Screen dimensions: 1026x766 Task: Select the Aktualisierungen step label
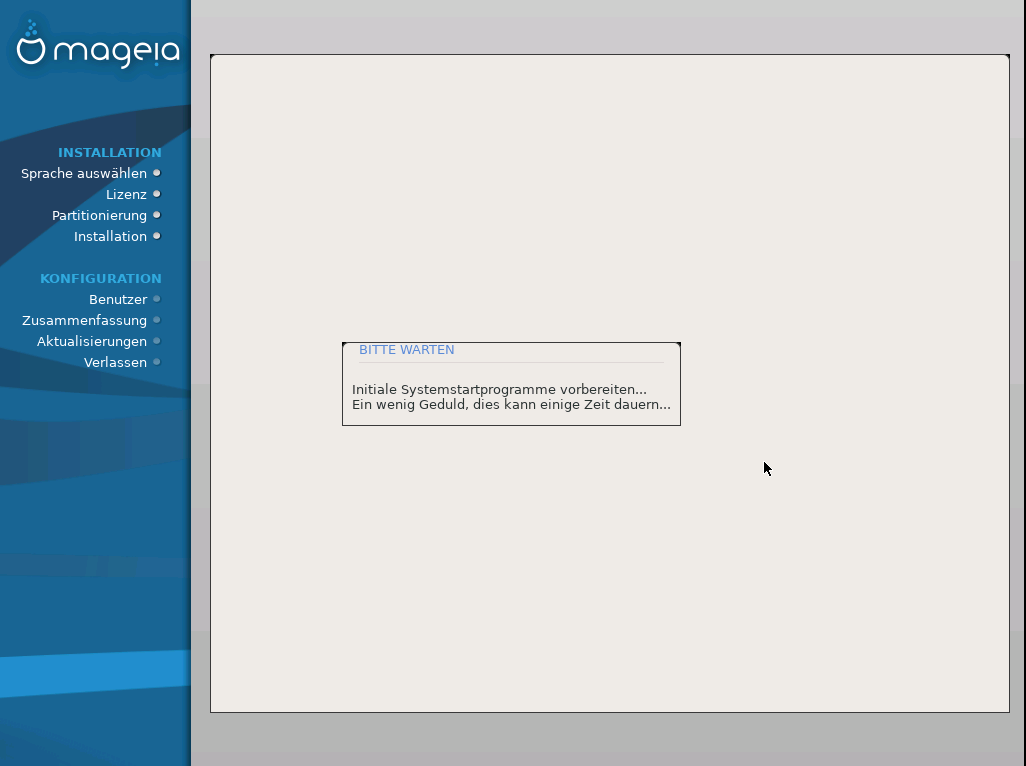click(x=92, y=342)
